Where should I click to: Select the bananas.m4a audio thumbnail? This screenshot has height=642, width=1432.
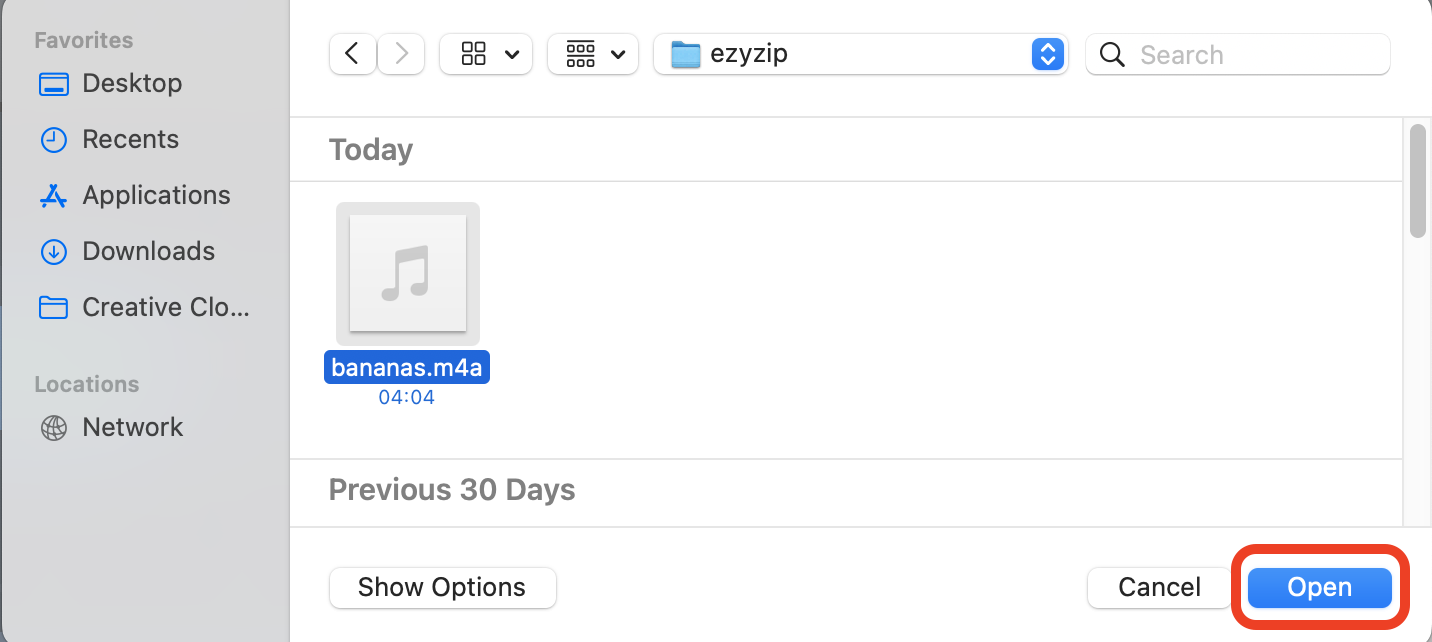(407, 273)
